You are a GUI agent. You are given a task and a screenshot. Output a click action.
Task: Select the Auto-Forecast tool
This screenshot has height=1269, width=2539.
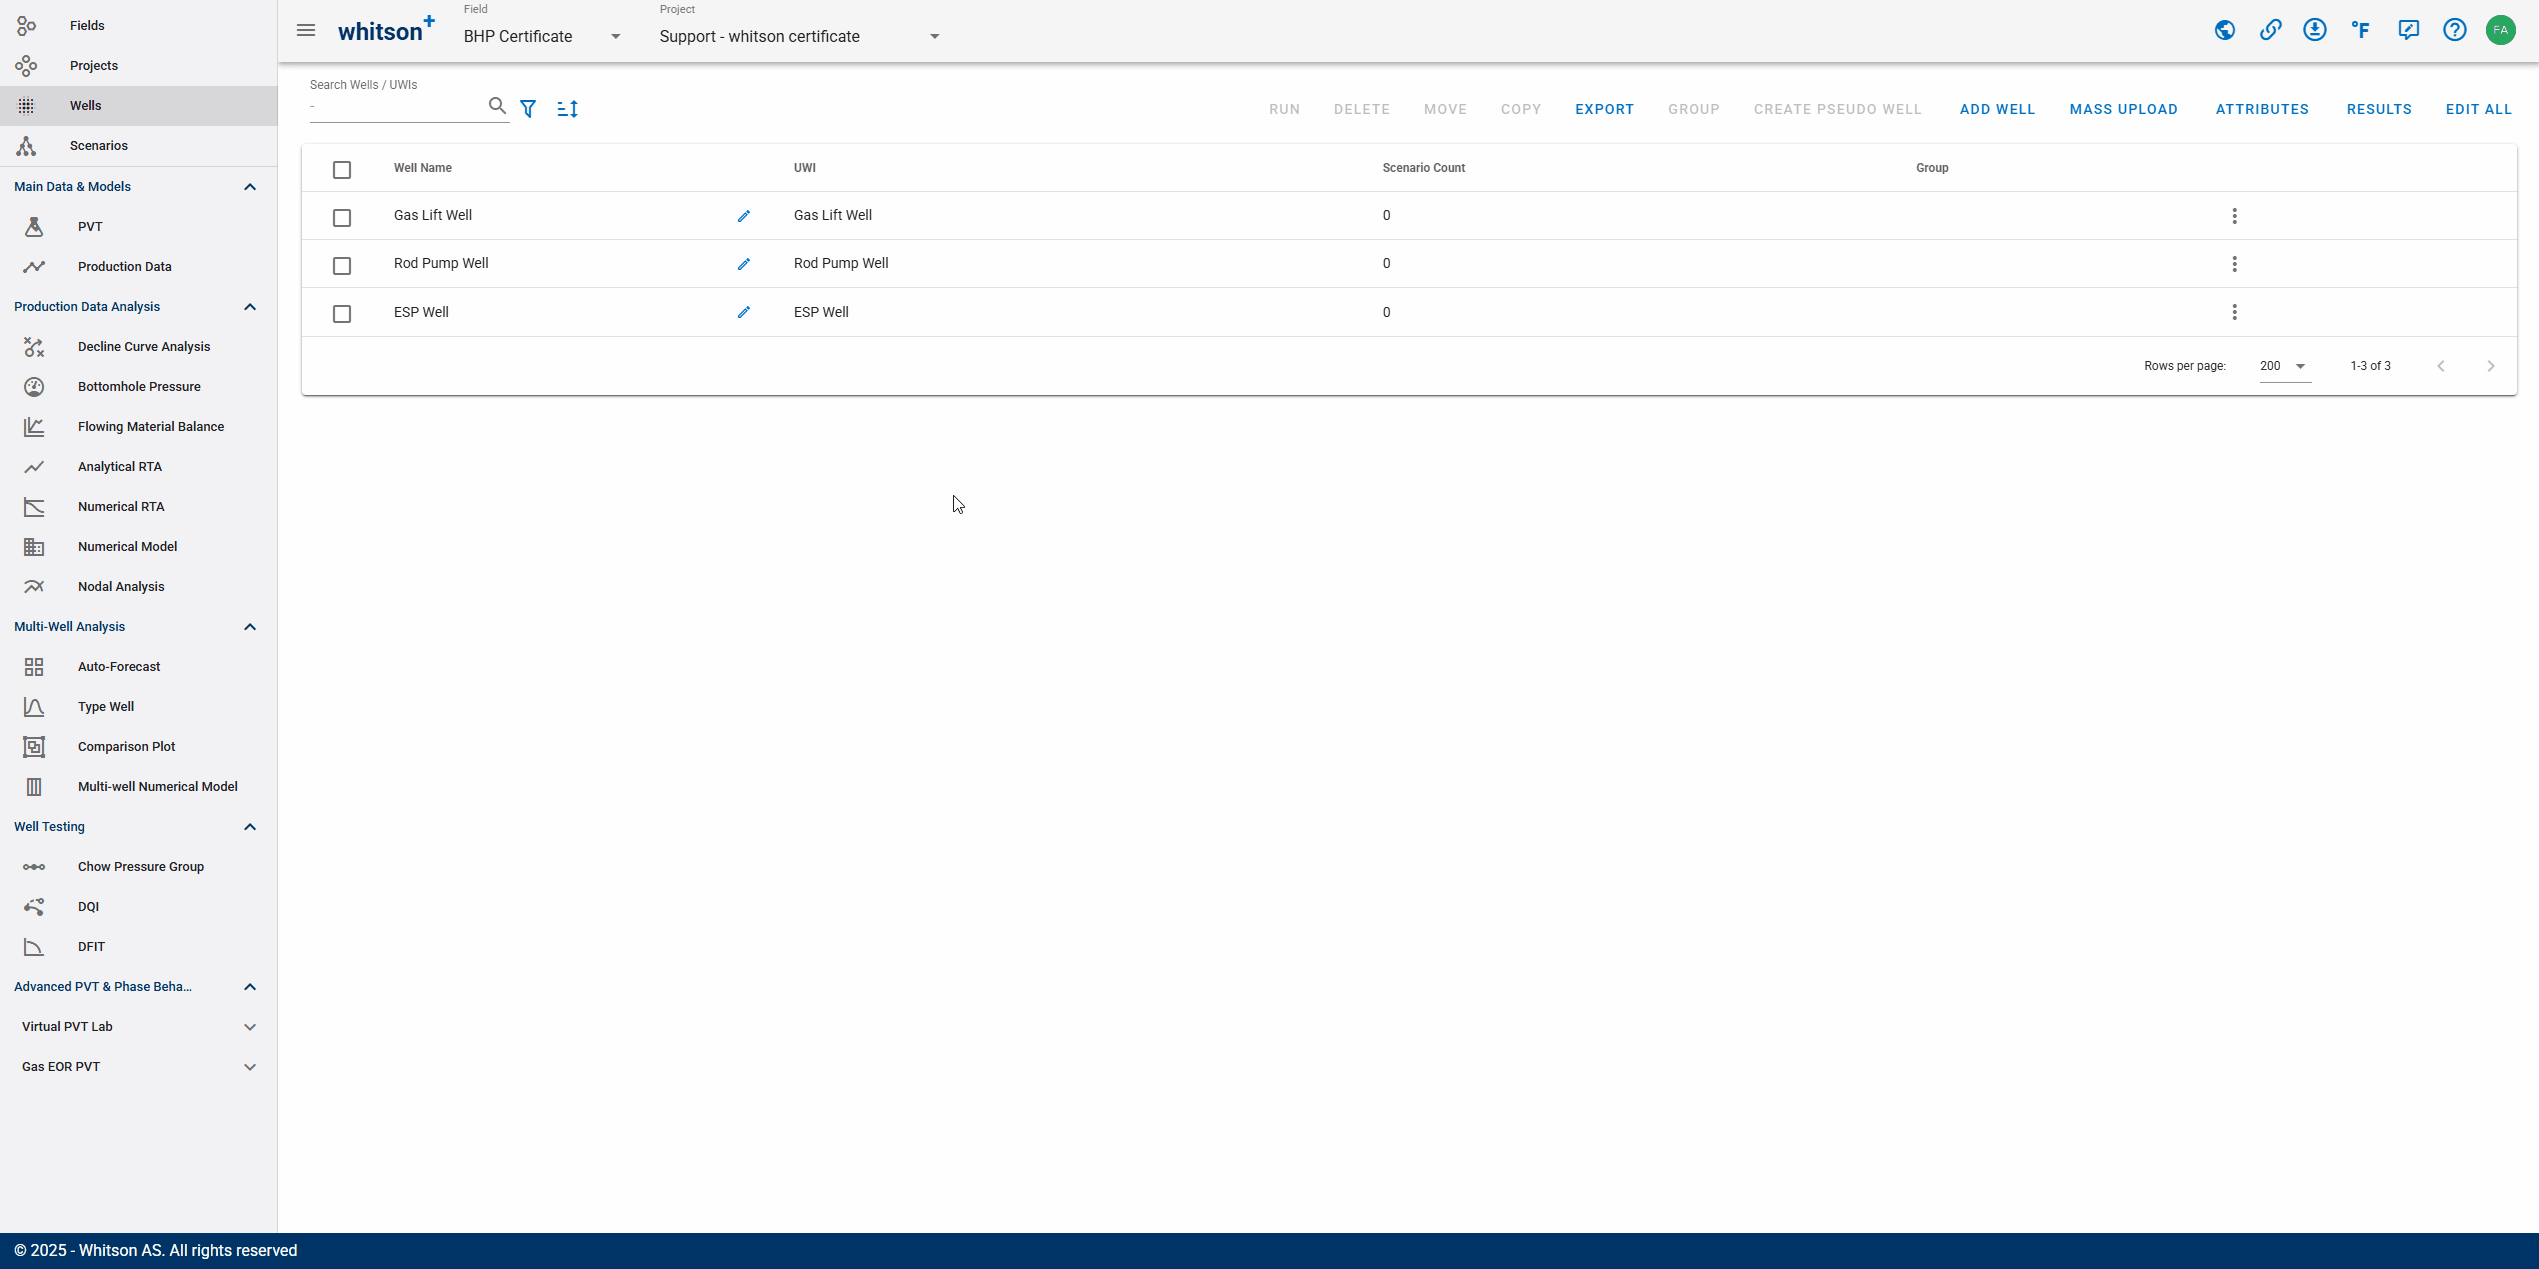pyautogui.click(x=118, y=665)
